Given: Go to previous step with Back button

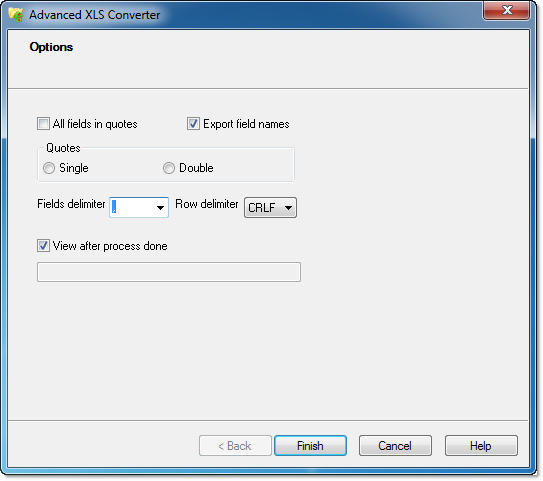Looking at the screenshot, I should [235, 446].
